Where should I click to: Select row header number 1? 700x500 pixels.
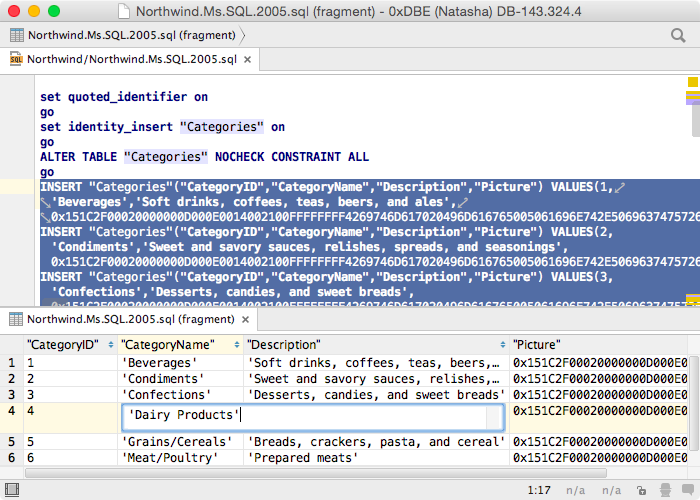click(12, 362)
